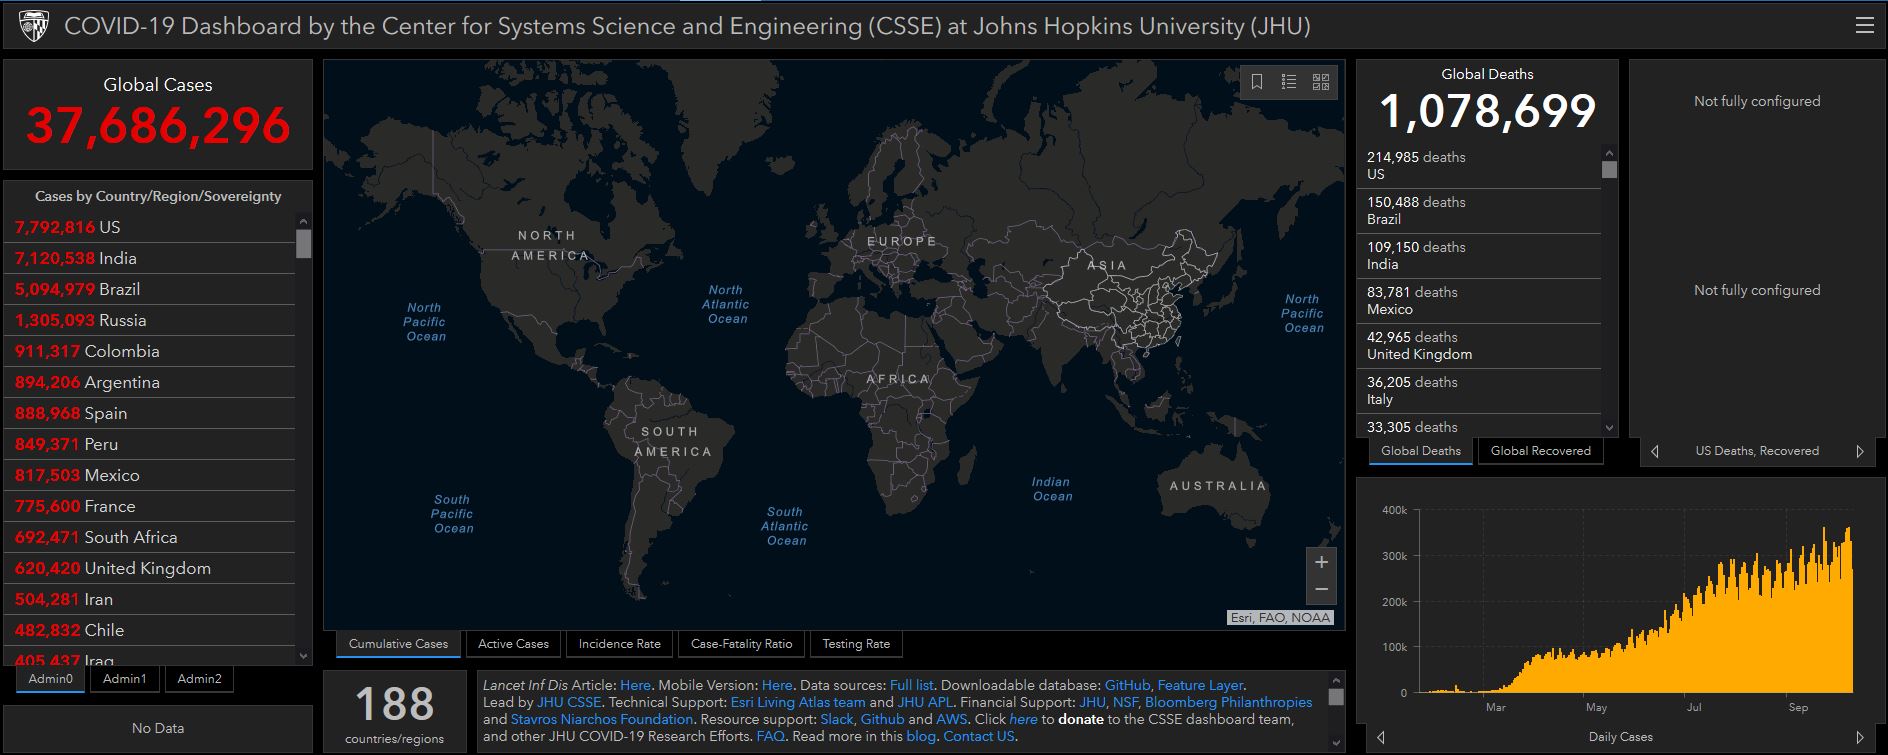Select the Admin0 tab
The height and width of the screenshot is (755, 1888).
[50, 679]
